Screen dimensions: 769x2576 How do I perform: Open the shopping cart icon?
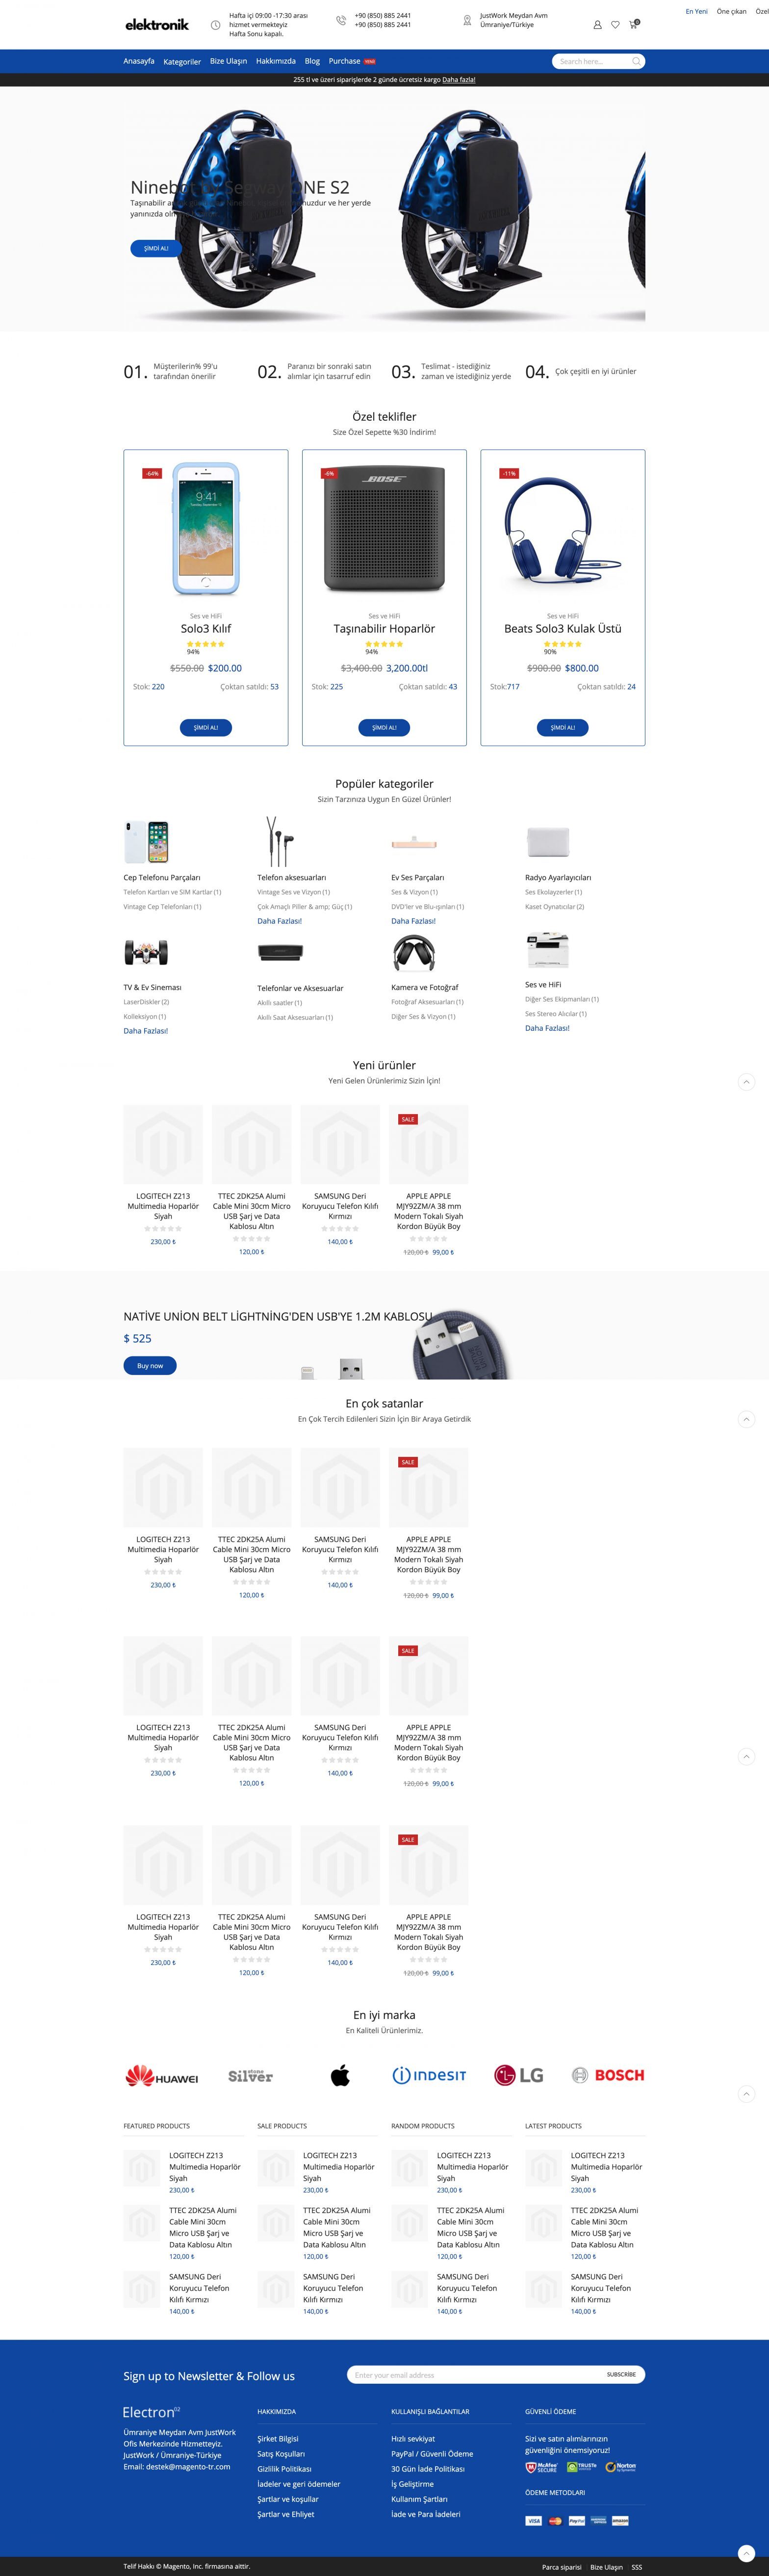(x=633, y=24)
